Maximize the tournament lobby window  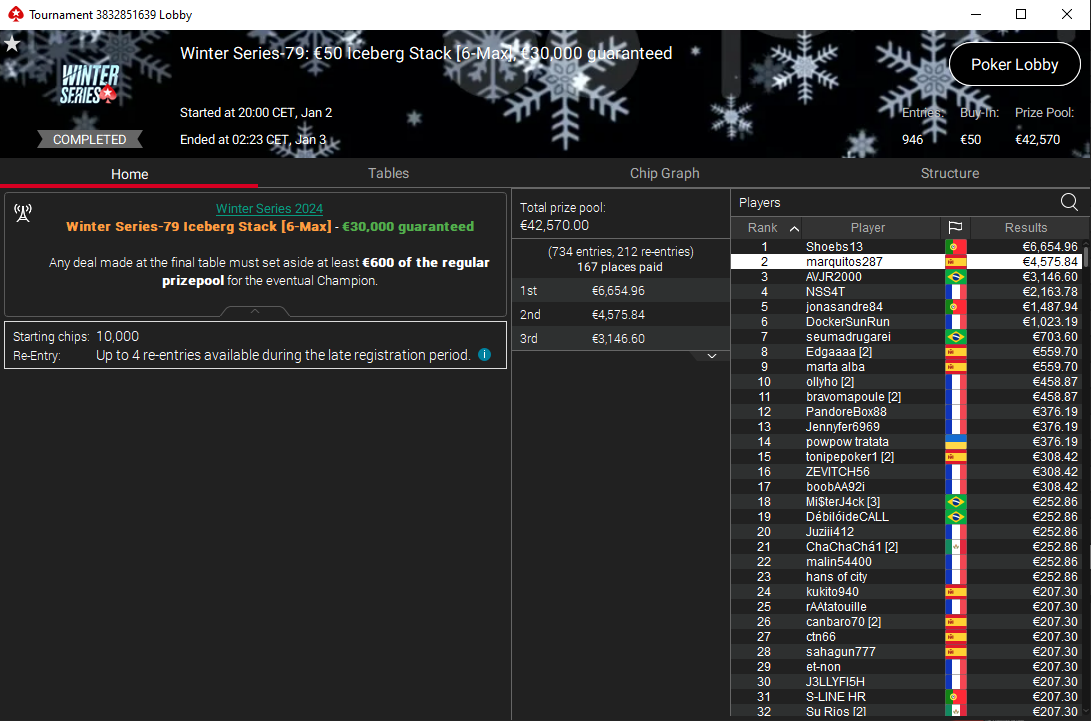1021,14
